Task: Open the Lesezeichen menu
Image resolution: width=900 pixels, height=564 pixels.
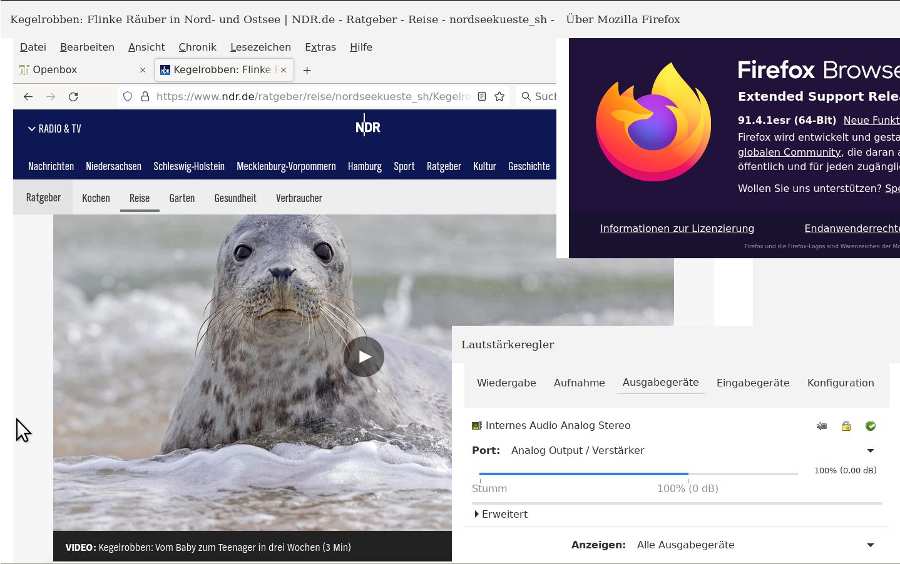Action: [260, 47]
